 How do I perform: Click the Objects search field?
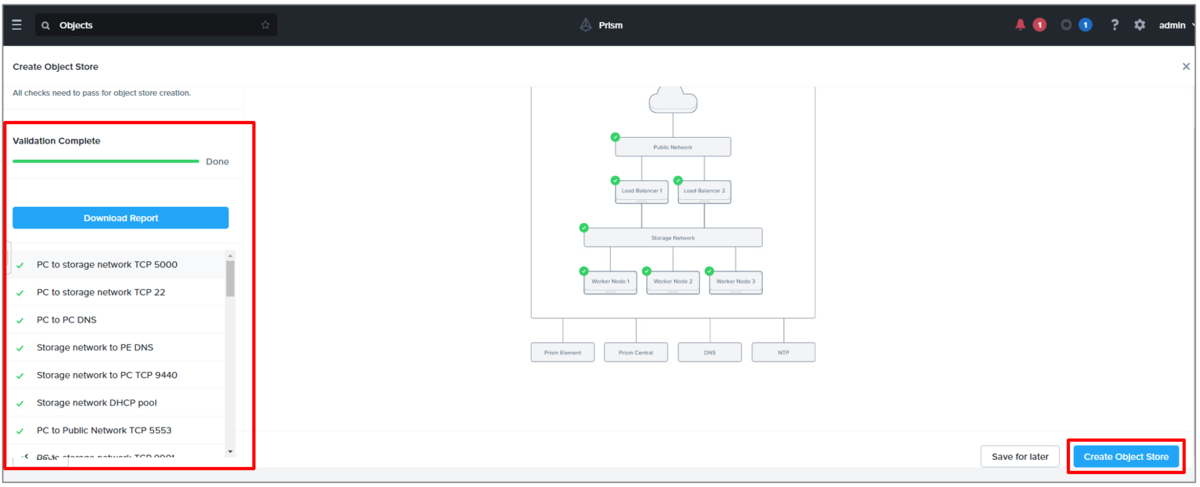click(156, 25)
